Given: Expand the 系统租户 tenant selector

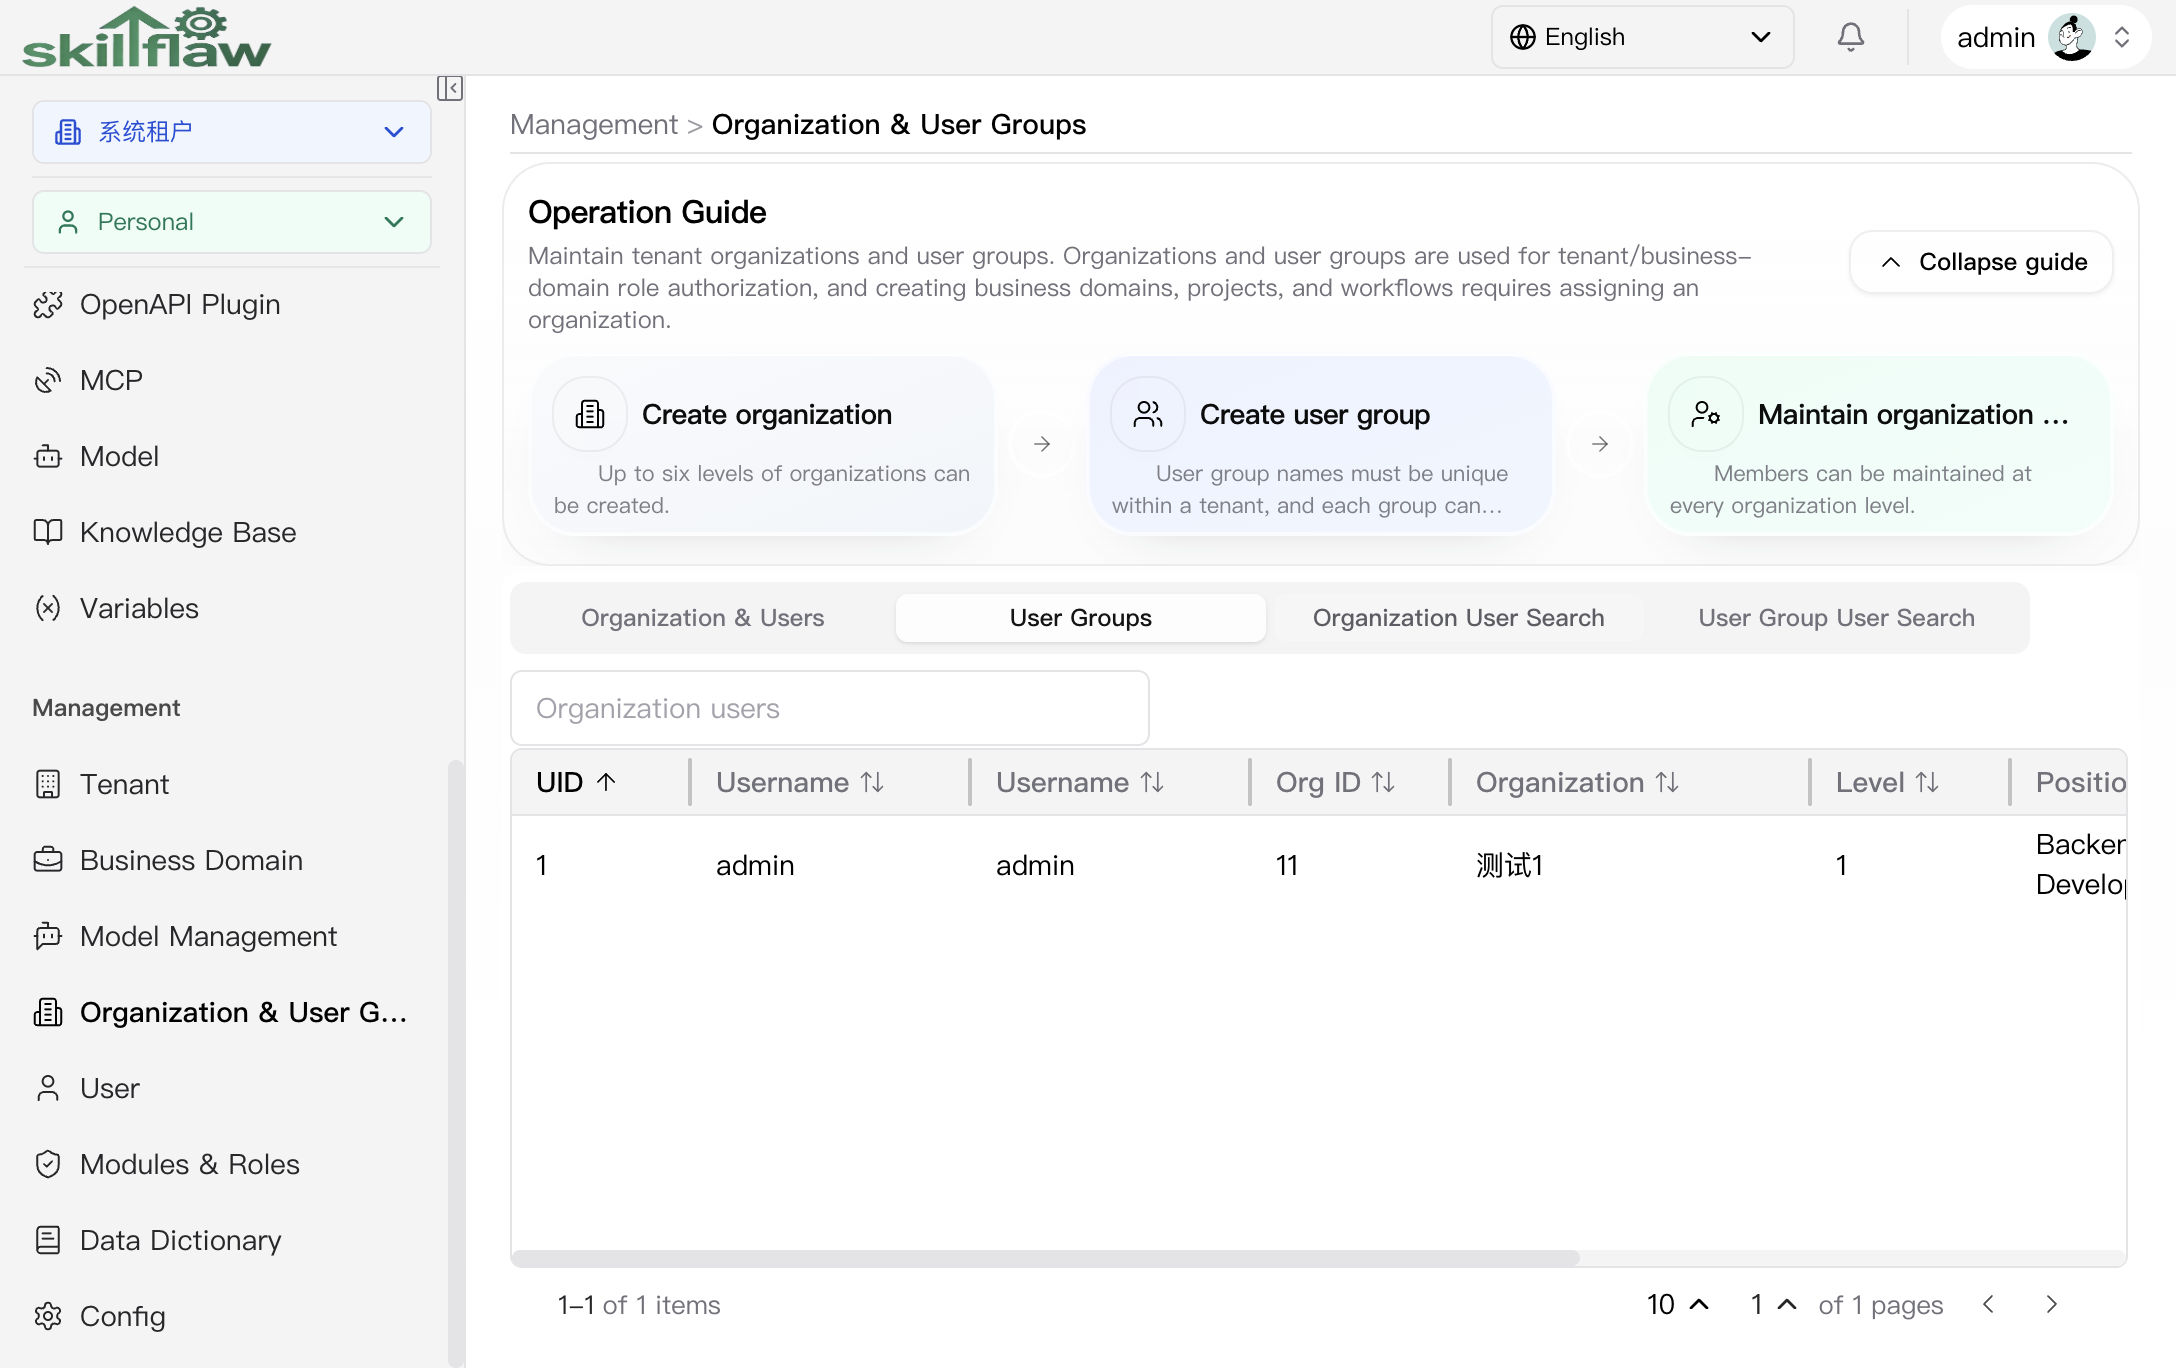Looking at the screenshot, I should click(x=232, y=132).
